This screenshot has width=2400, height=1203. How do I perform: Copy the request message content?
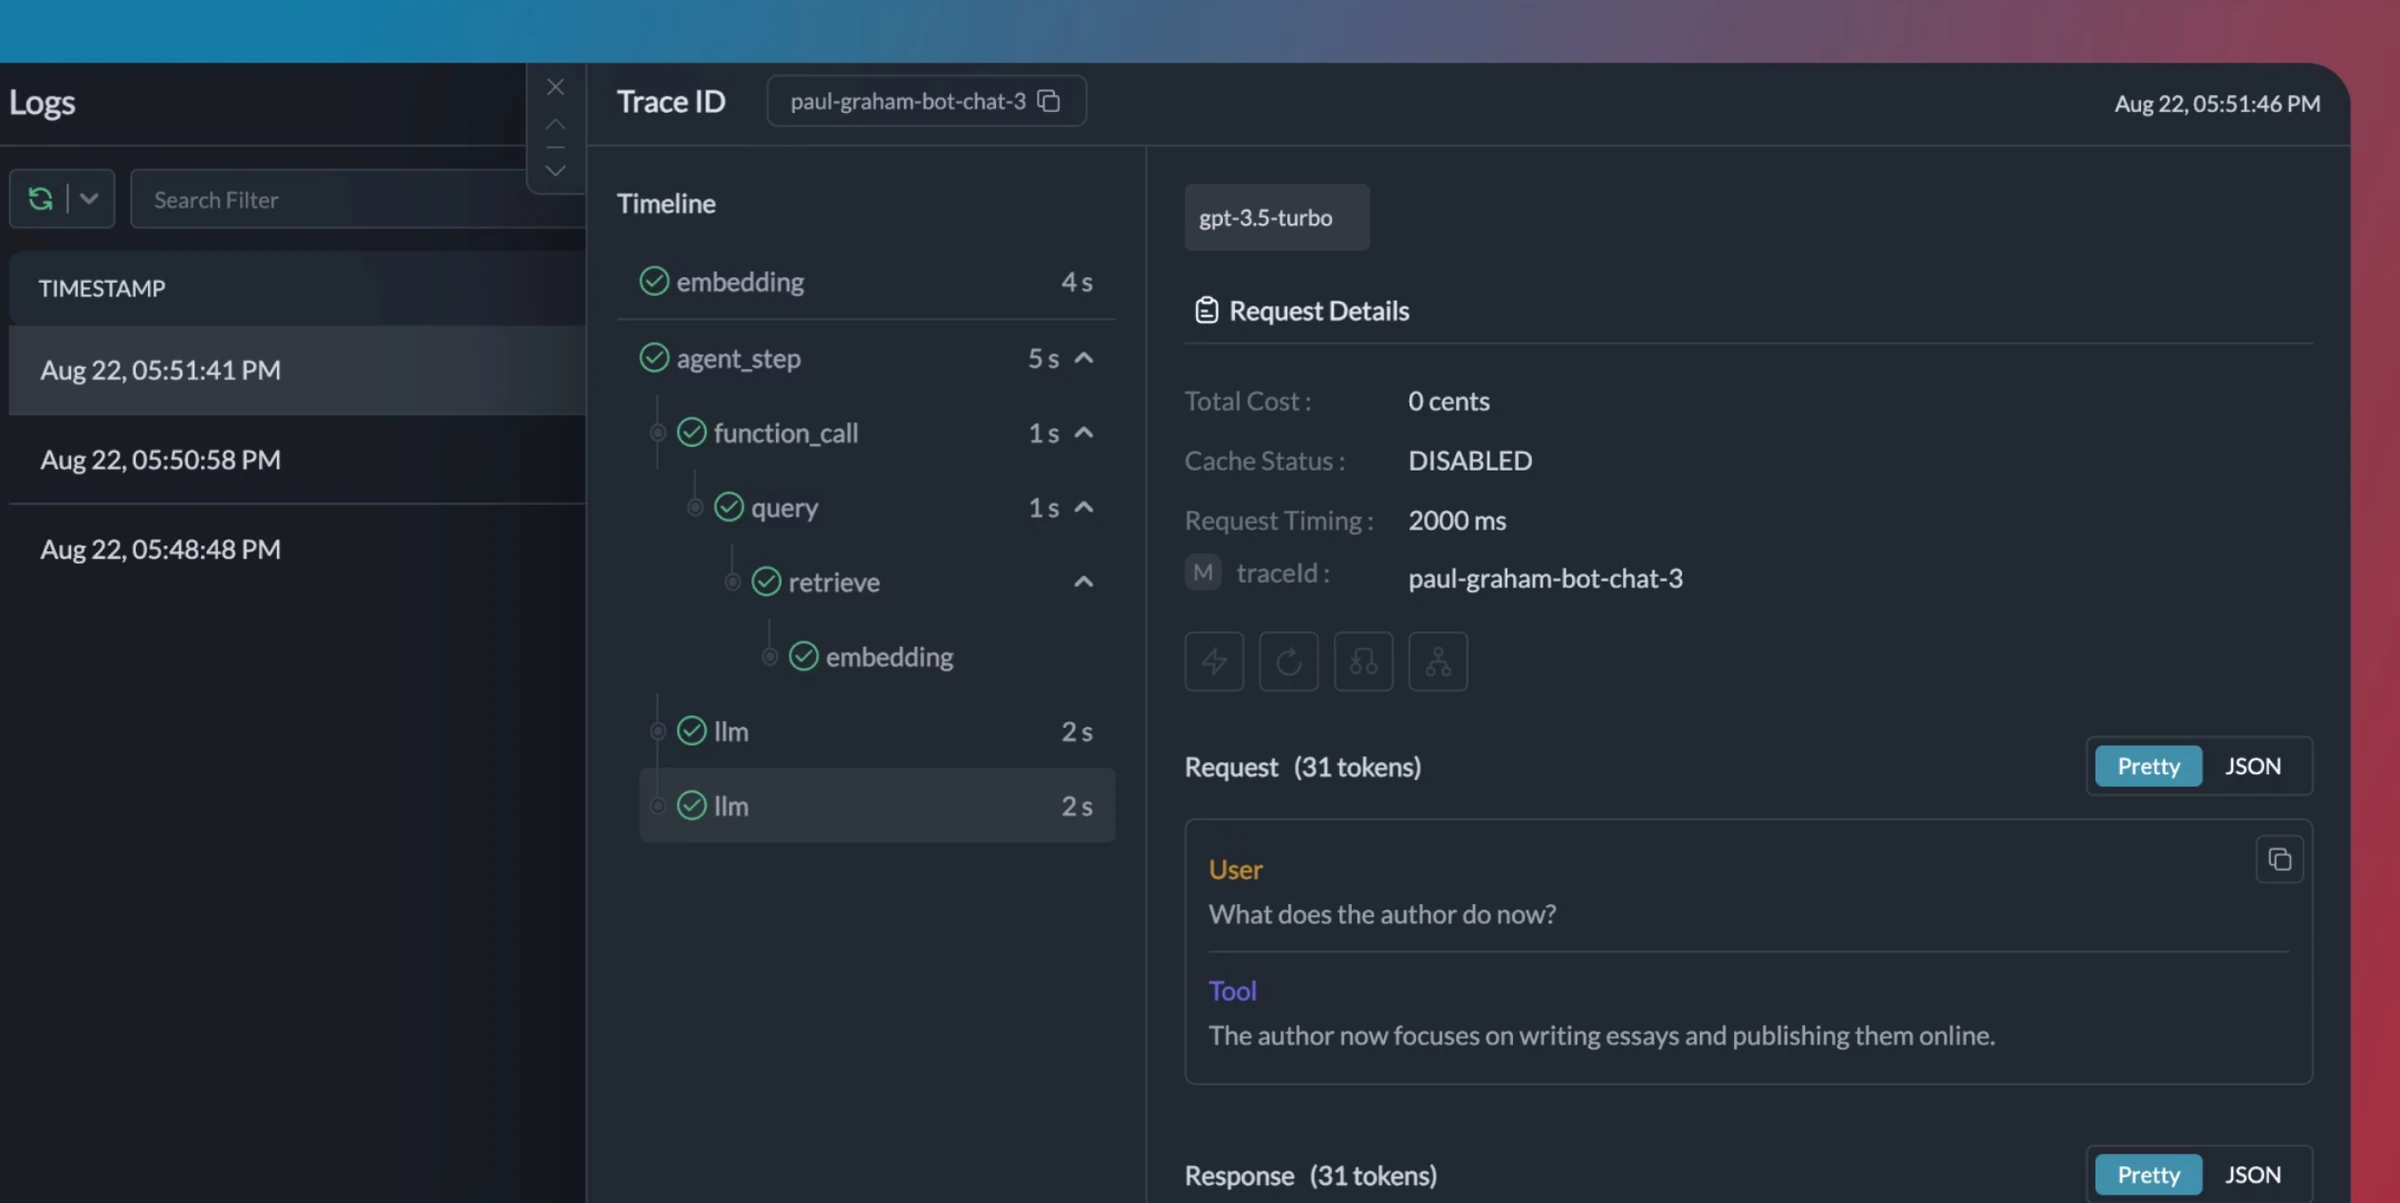pyautogui.click(x=2279, y=859)
